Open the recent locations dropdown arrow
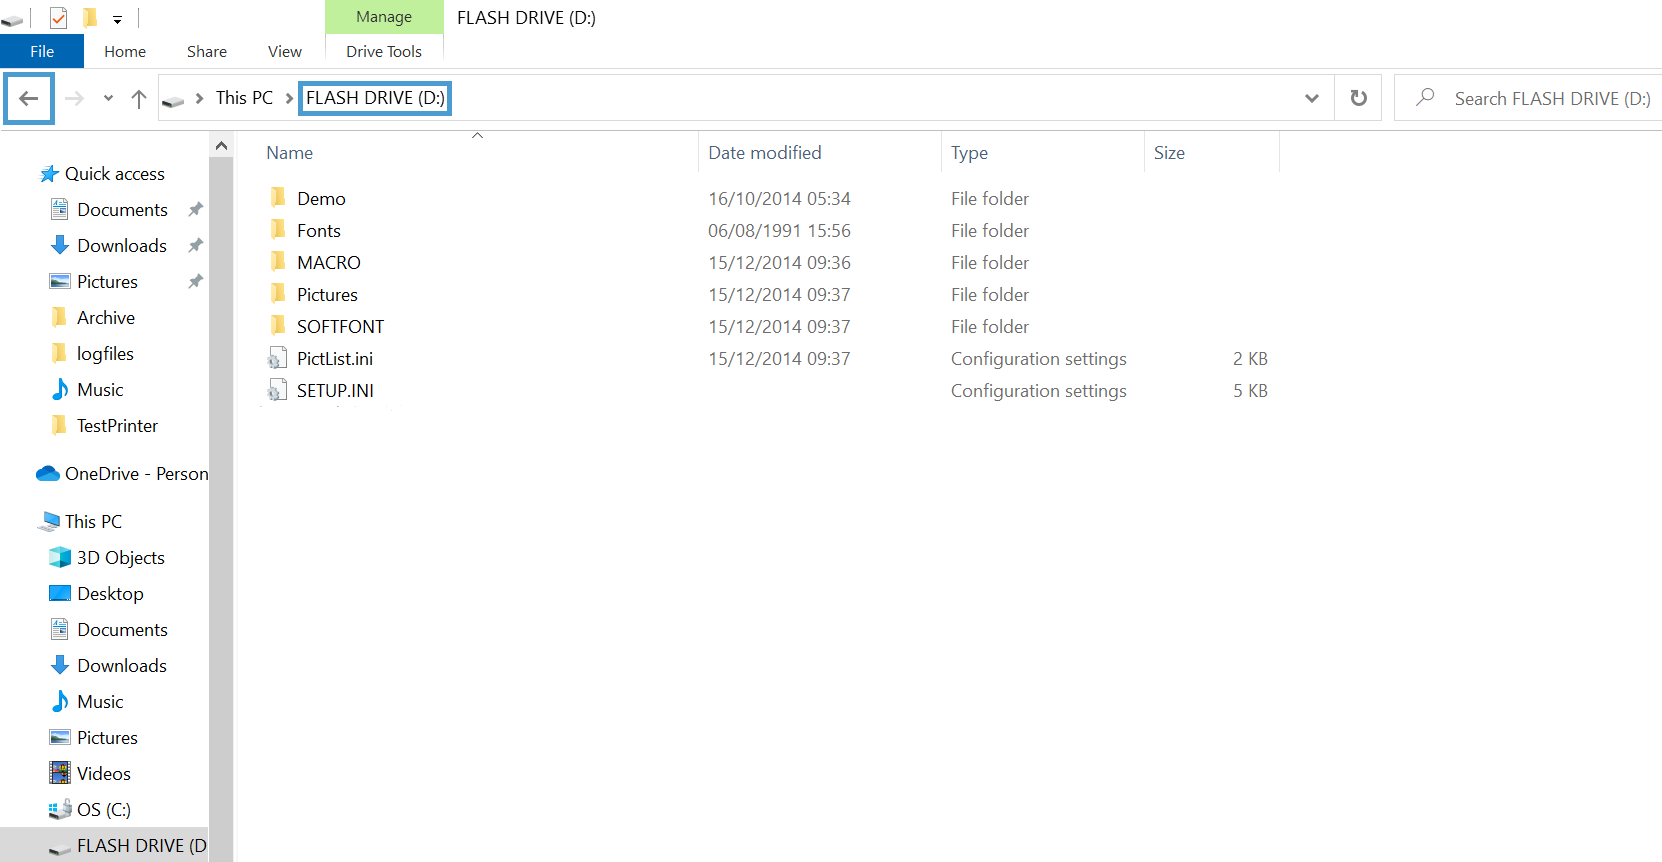Screen dimensions: 1662x862 (108, 98)
